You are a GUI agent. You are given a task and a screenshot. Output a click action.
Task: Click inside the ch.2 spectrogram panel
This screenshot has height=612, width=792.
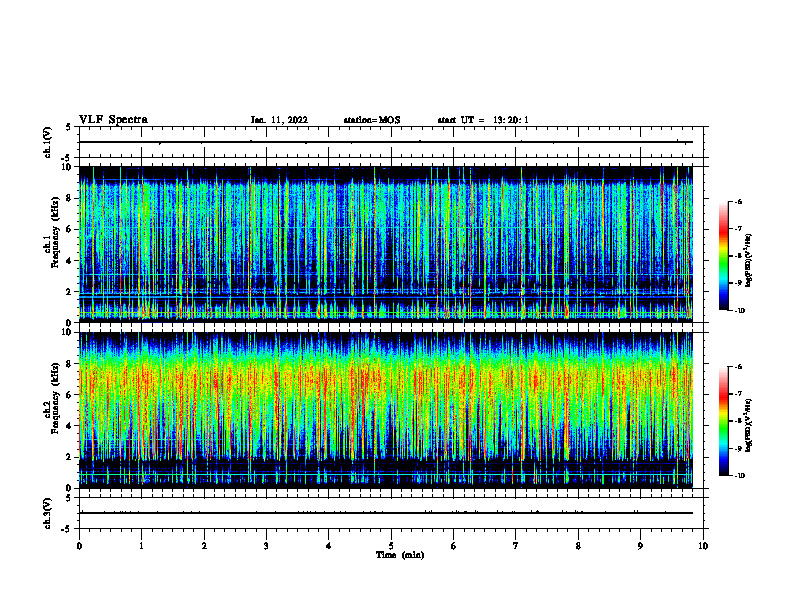pyautogui.click(x=386, y=410)
